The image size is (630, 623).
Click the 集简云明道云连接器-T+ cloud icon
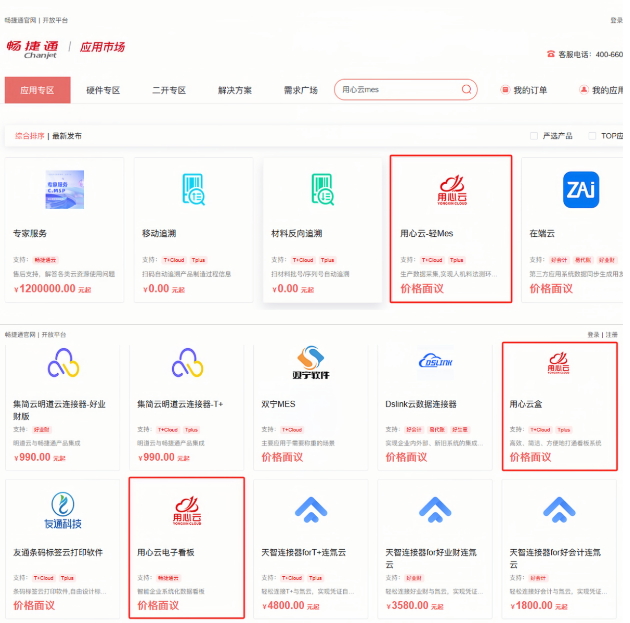point(188,363)
